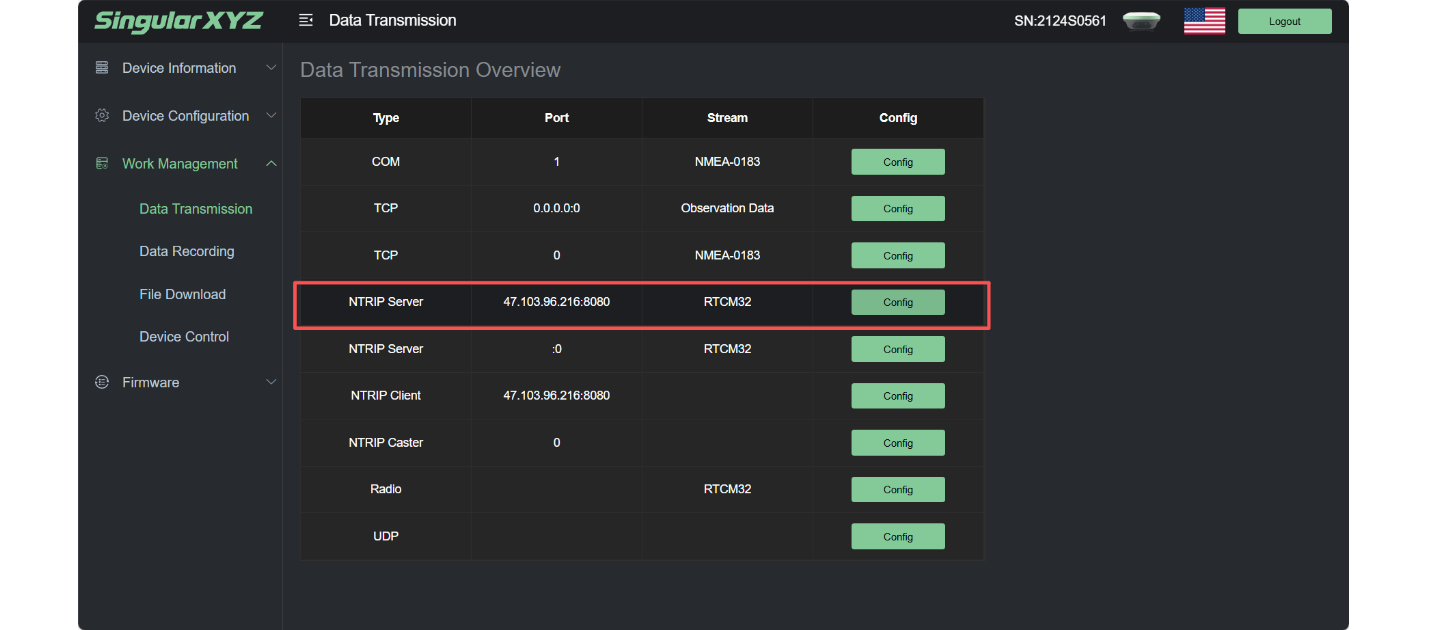Collapse the Work Management section chevron
The image size is (1432, 630).
pyautogui.click(x=271, y=164)
